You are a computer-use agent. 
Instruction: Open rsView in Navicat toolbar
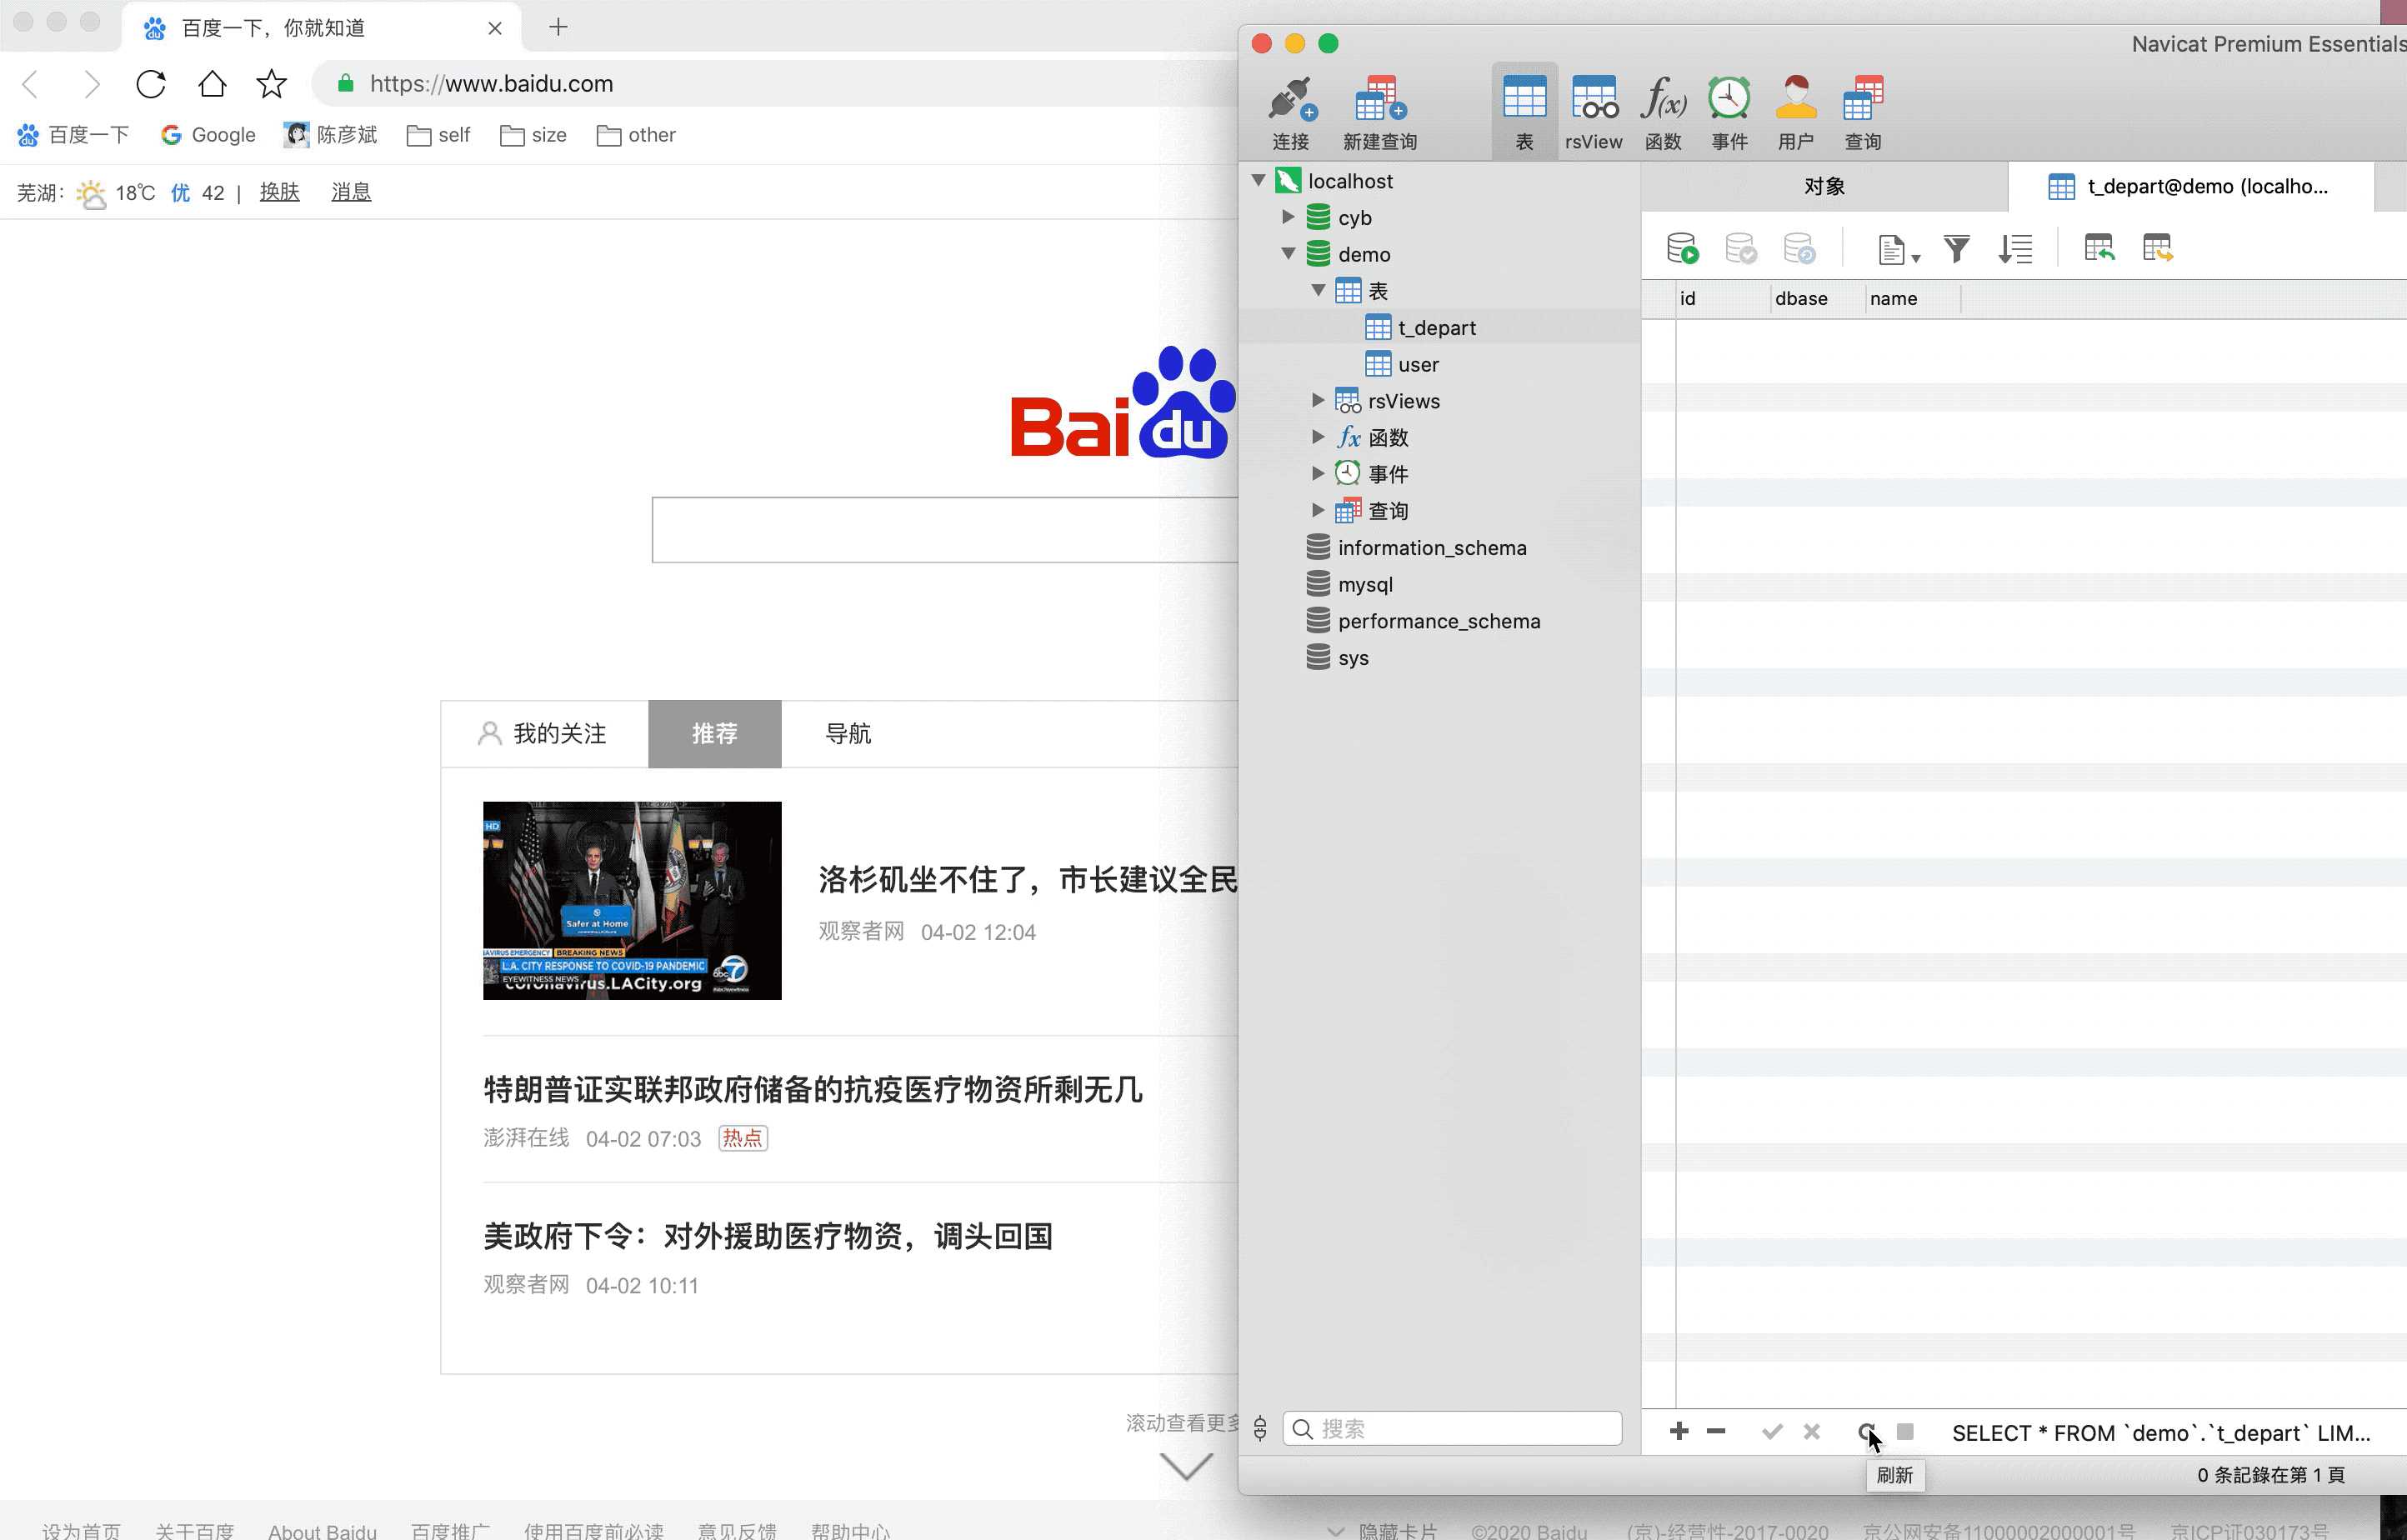pos(1593,112)
